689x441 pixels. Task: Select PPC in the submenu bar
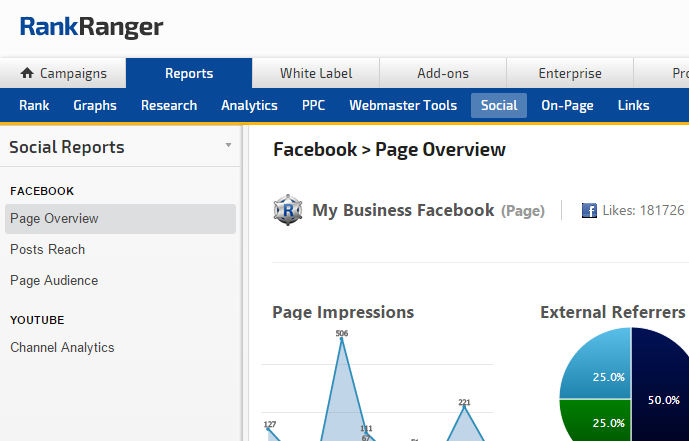[313, 105]
